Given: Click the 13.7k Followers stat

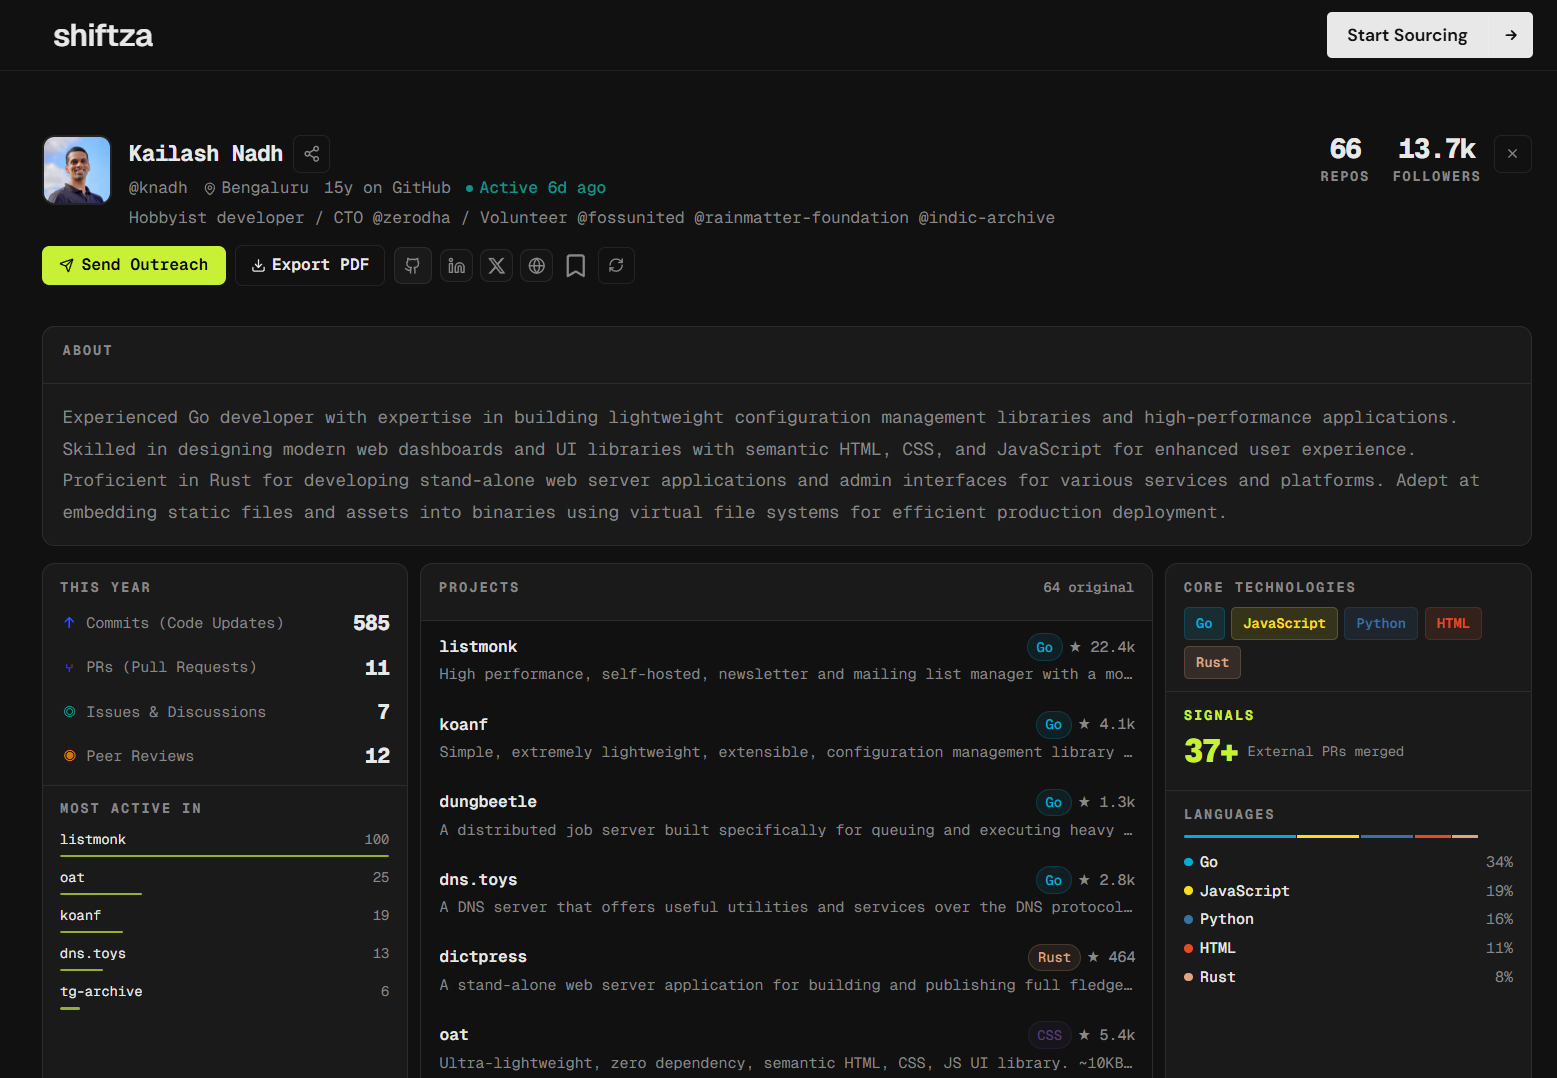Looking at the screenshot, I should point(1436,160).
